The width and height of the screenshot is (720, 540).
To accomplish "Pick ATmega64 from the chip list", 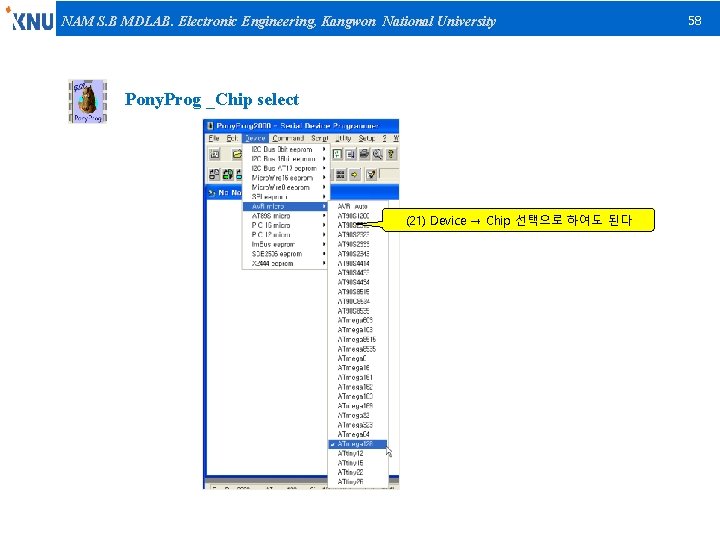I will pyautogui.click(x=358, y=434).
